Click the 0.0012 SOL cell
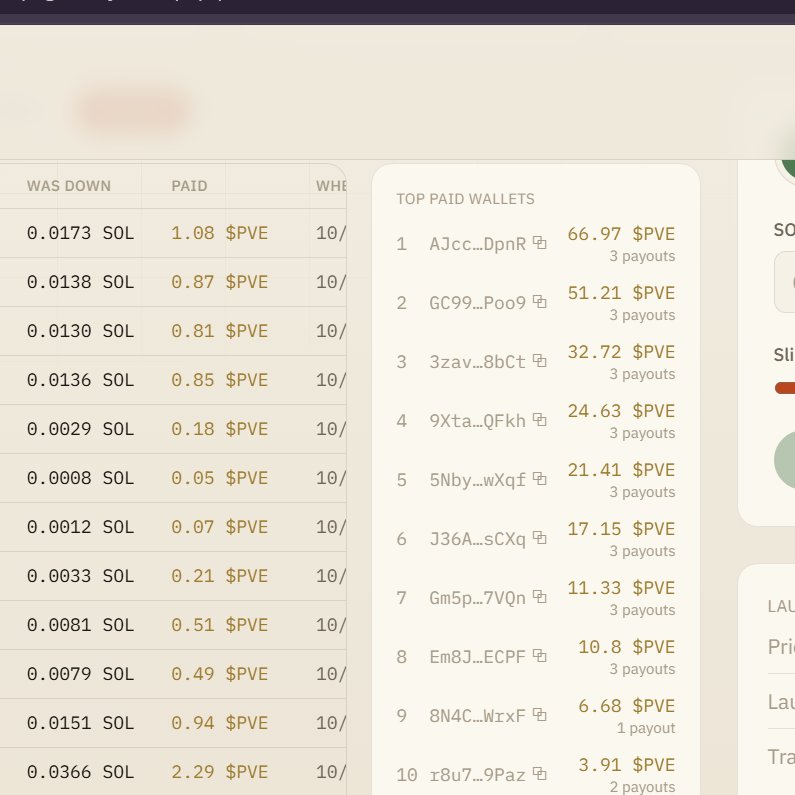Screen dimensions: 795x795 click(x=81, y=527)
